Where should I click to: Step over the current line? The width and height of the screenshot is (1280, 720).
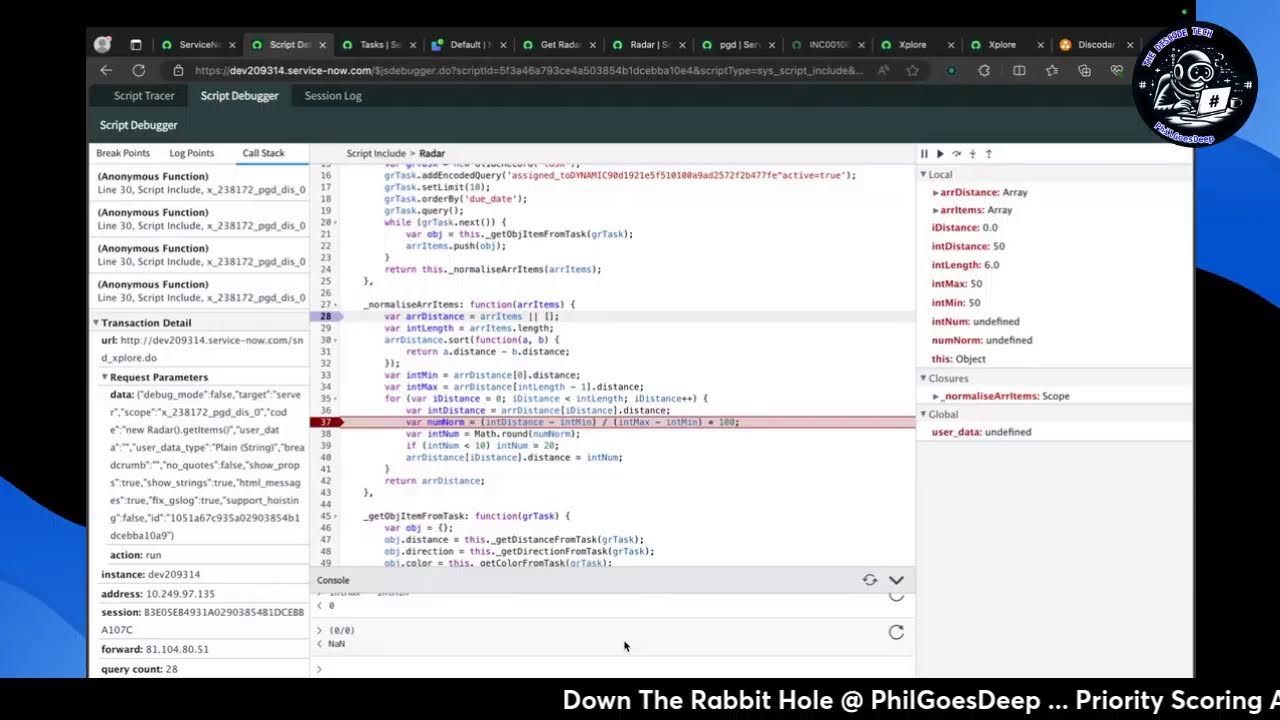[x=957, y=154]
